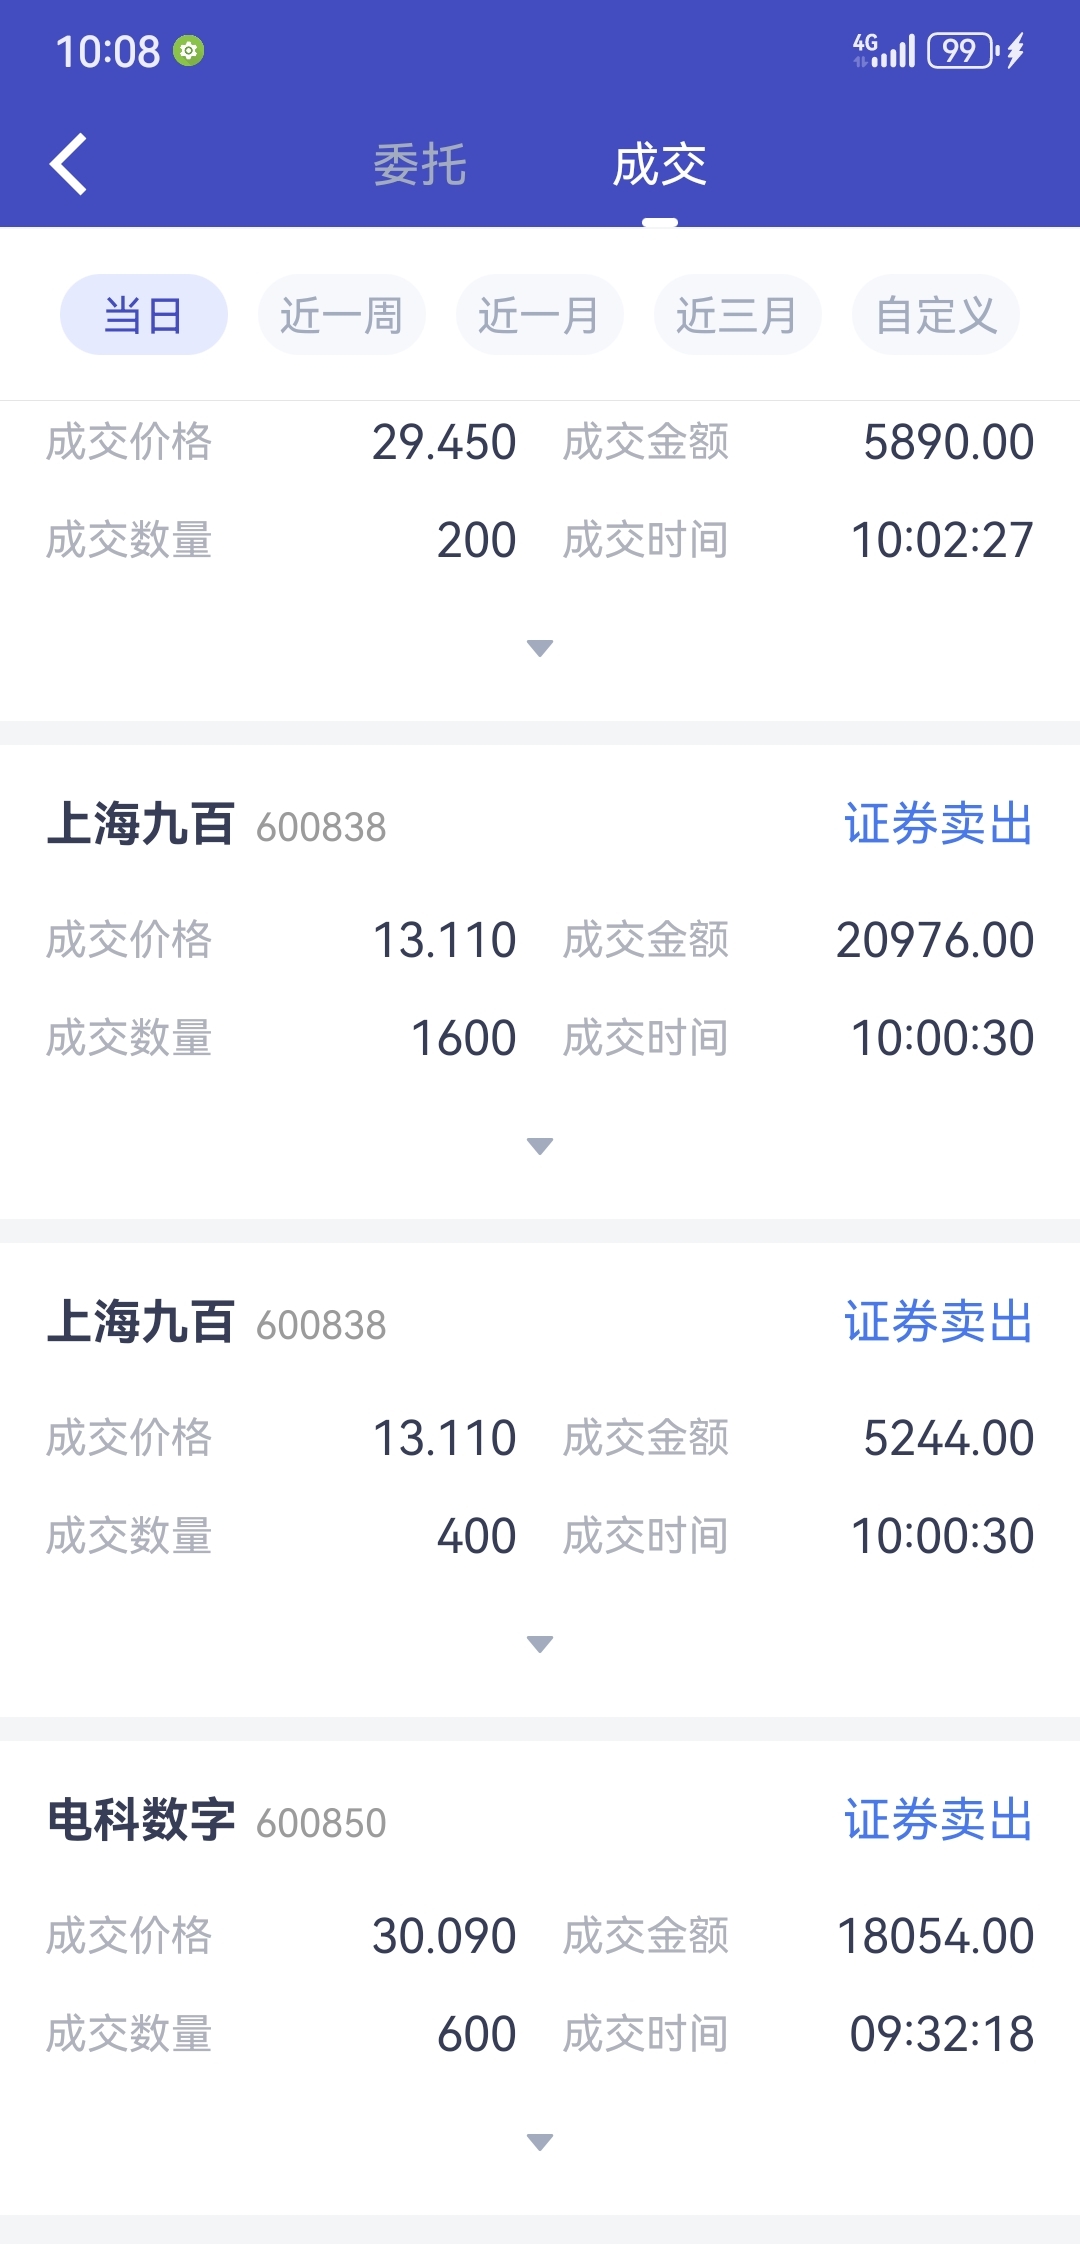Select the 成交 tab
The image size is (1080, 2244).
[x=659, y=165]
